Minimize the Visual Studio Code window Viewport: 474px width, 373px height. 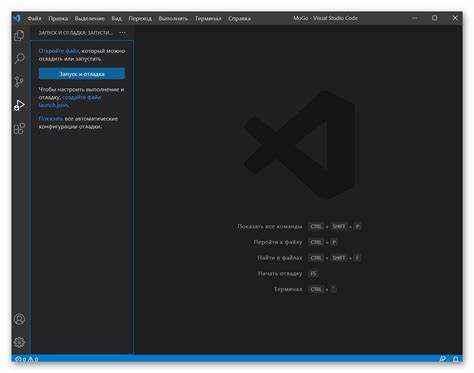tap(415, 18)
